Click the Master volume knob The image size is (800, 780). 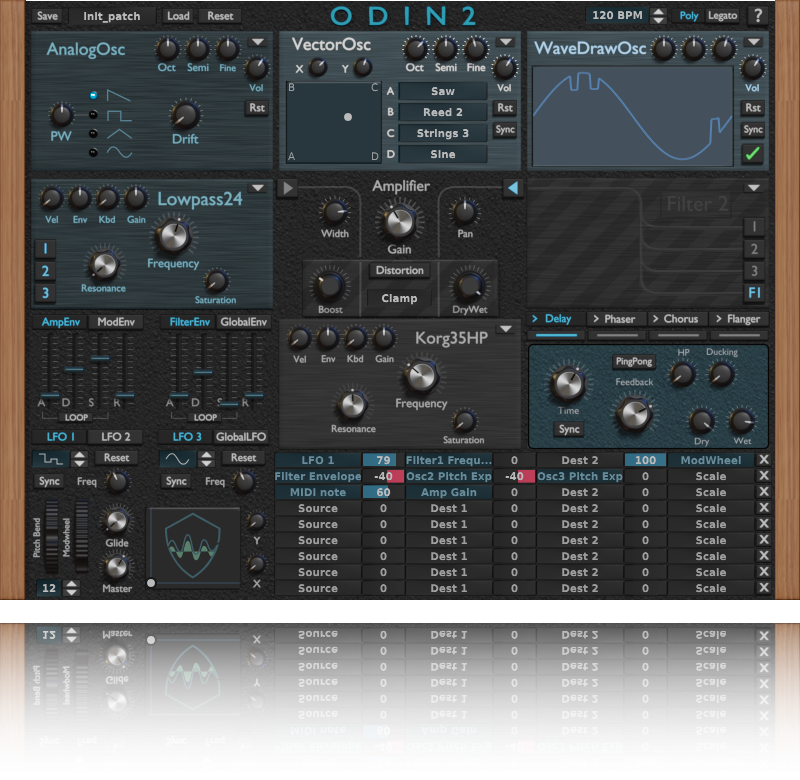pos(116,567)
